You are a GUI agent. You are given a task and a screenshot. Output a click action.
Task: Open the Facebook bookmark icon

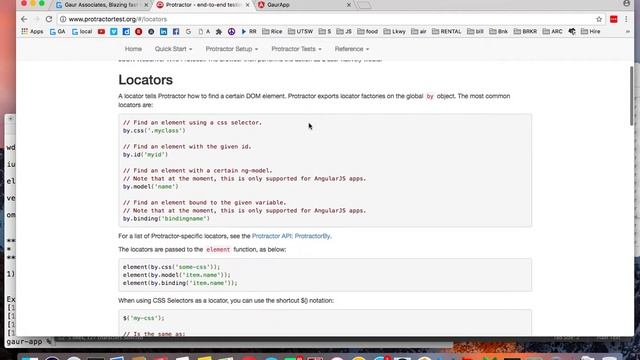tap(176, 31)
